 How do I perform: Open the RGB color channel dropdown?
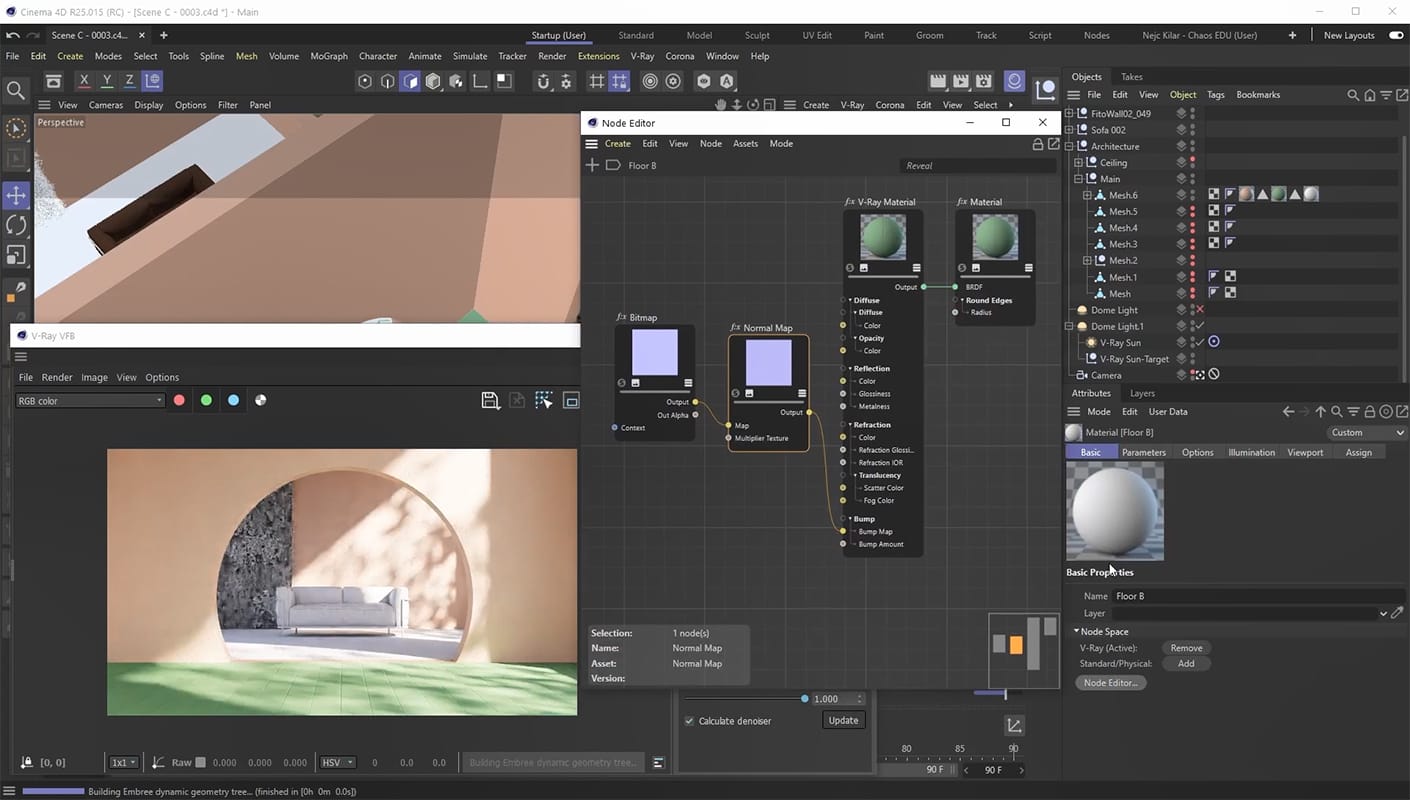click(89, 401)
